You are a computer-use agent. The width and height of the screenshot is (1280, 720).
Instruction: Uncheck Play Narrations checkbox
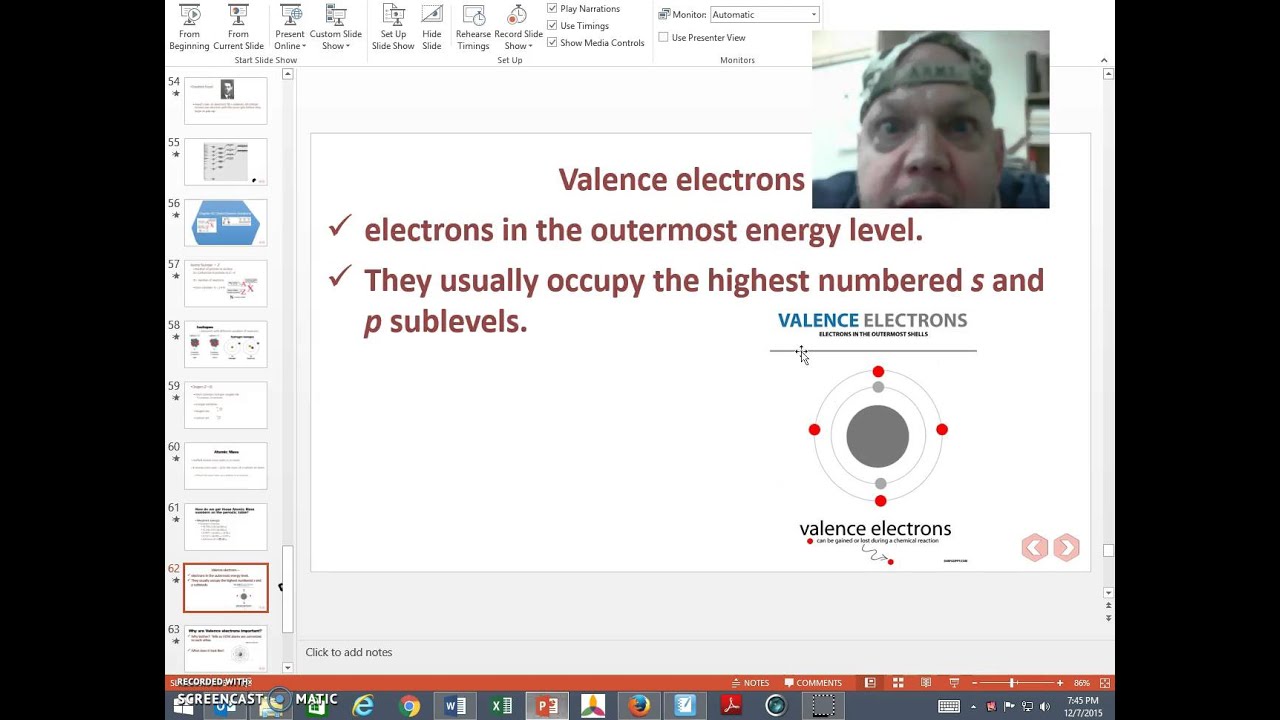click(552, 9)
